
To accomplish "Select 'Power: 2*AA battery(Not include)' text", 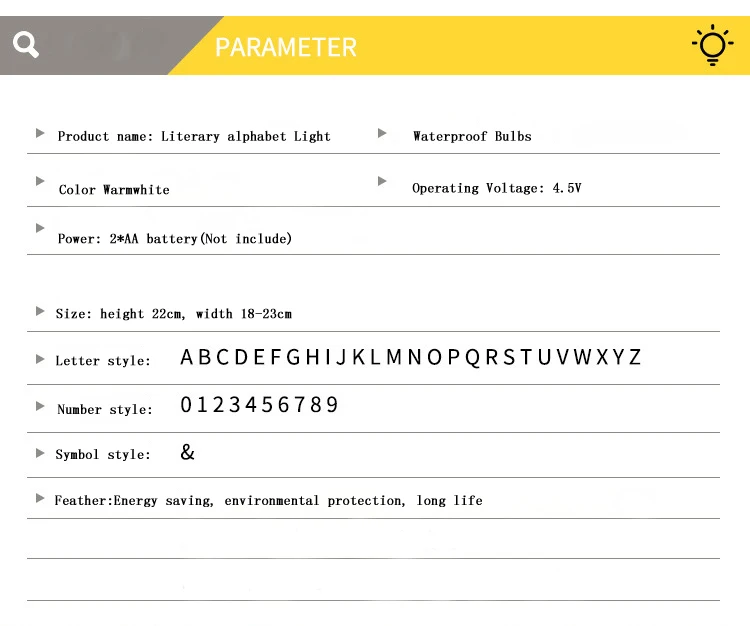I will tap(175, 239).
